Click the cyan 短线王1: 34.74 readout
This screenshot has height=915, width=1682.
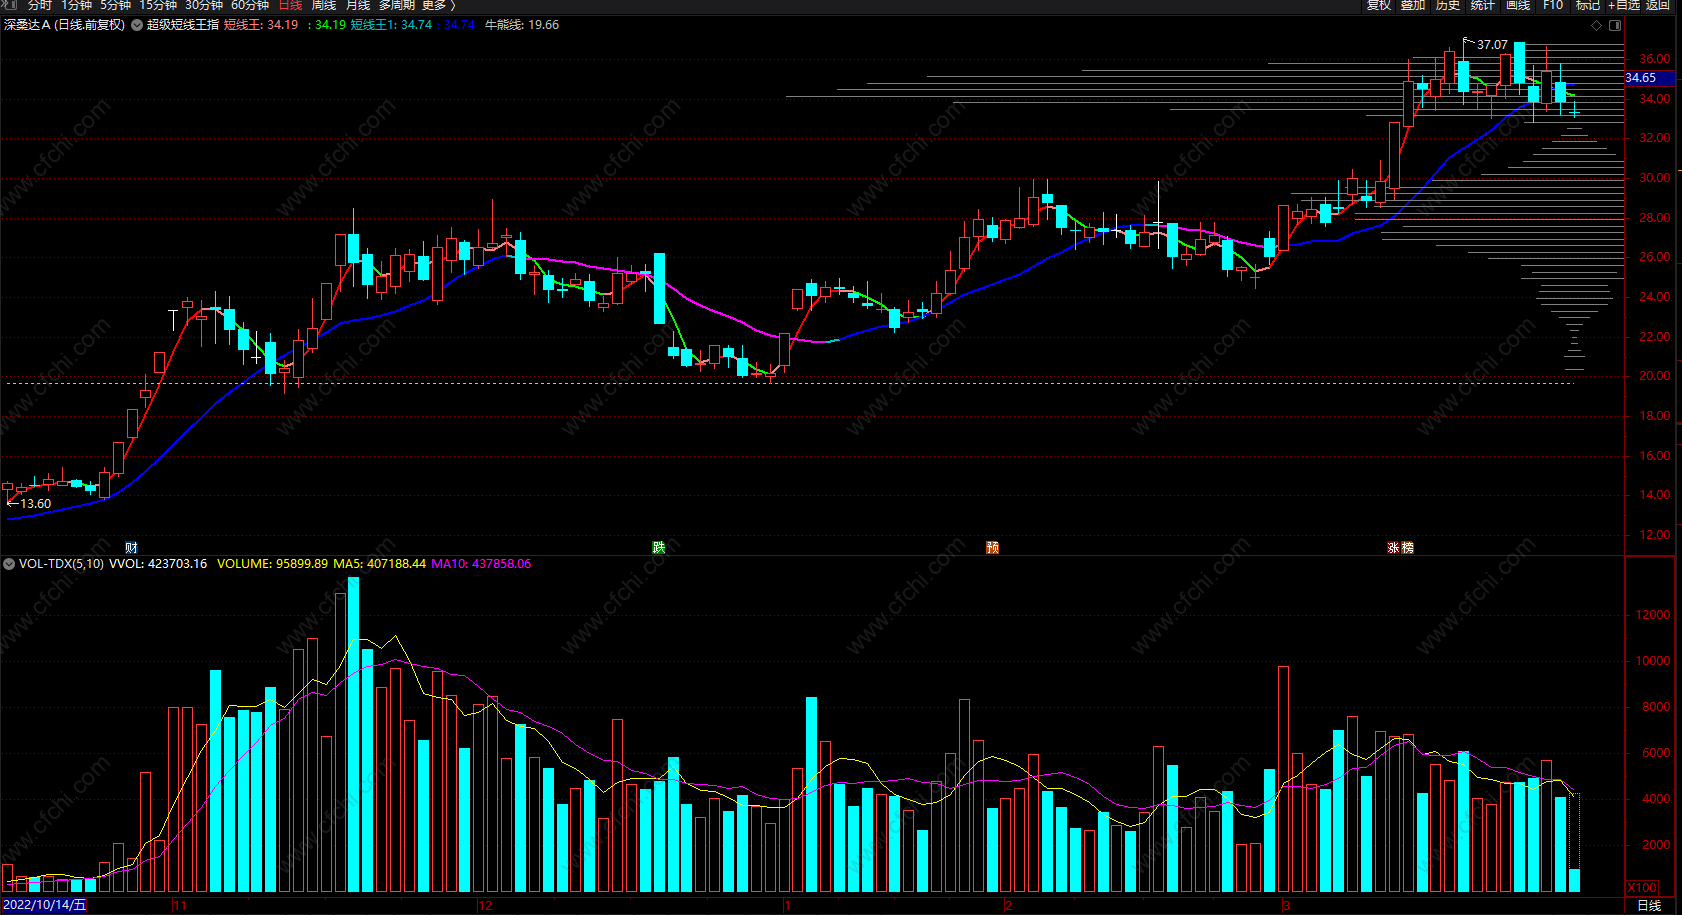tap(391, 25)
